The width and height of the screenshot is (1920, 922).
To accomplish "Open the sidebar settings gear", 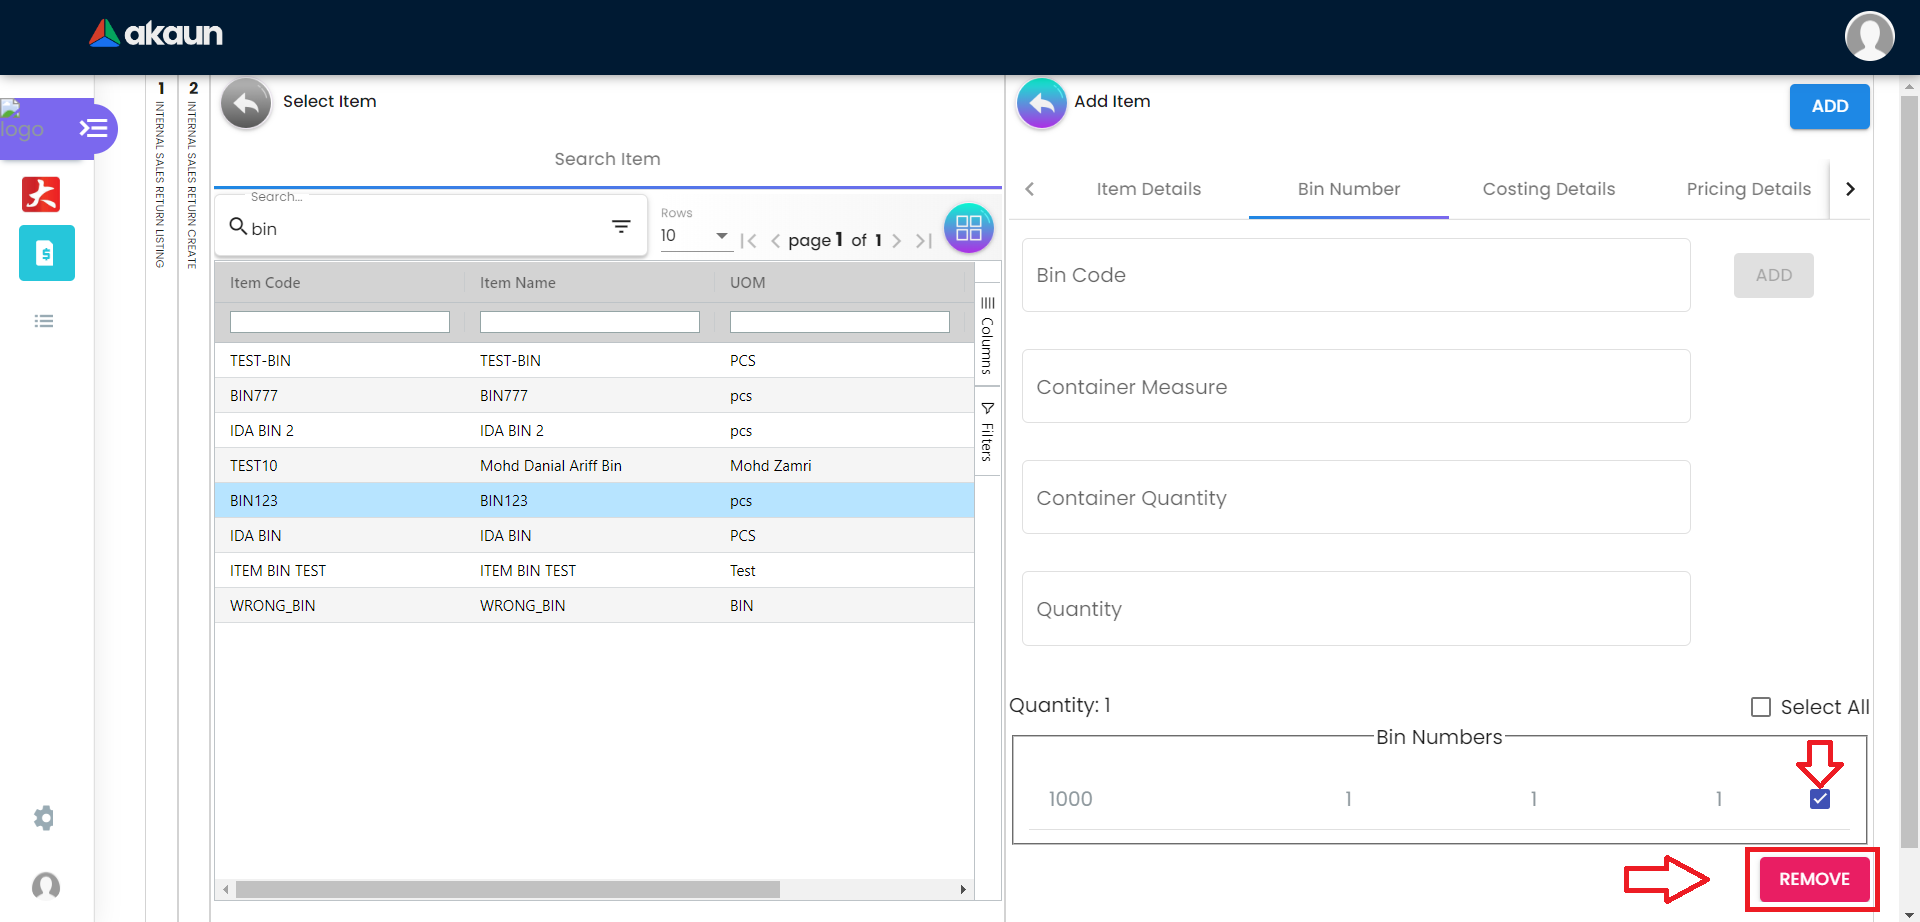I will (x=44, y=818).
